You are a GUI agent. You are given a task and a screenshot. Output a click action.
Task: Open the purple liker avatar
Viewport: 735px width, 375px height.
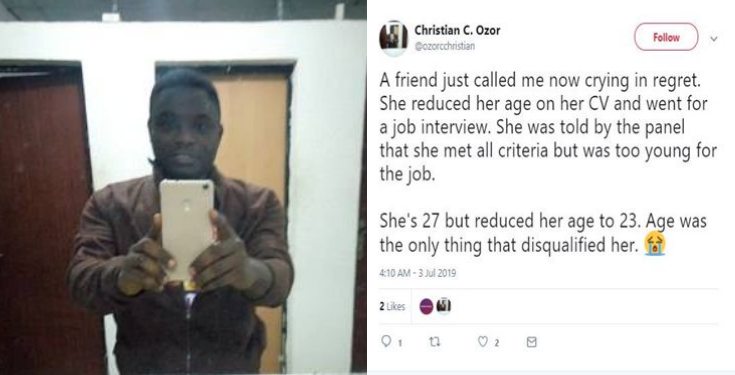426,307
